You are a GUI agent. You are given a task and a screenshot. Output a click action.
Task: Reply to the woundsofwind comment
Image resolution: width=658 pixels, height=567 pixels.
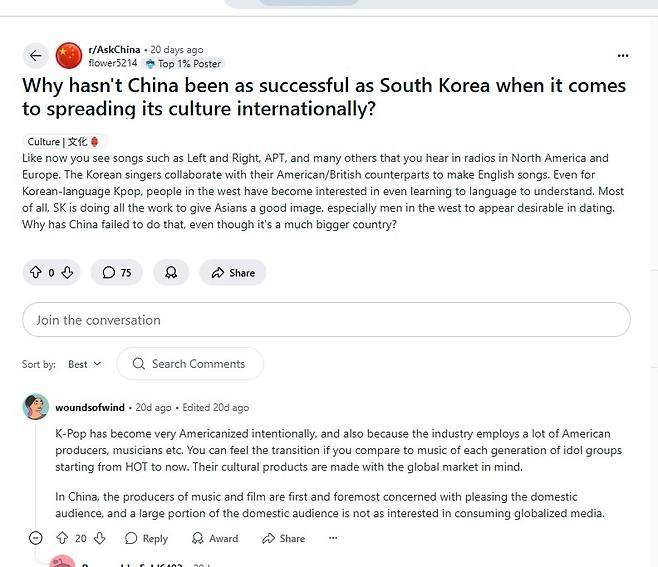[146, 538]
